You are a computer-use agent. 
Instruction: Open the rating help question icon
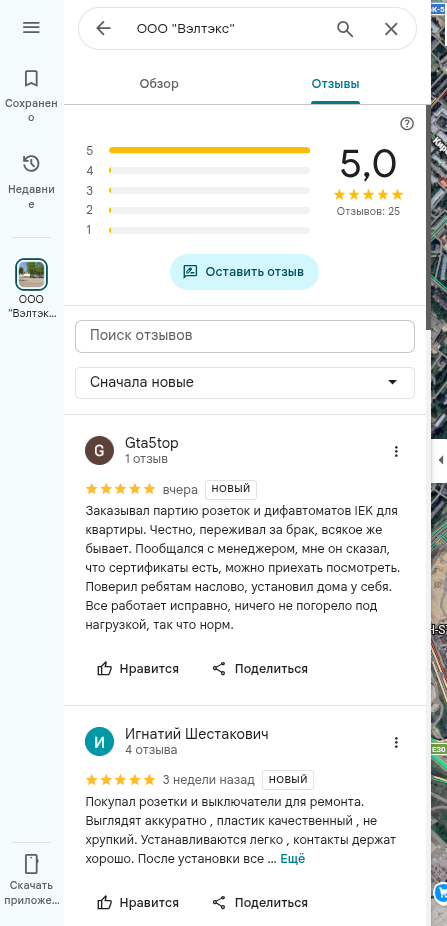click(x=407, y=123)
